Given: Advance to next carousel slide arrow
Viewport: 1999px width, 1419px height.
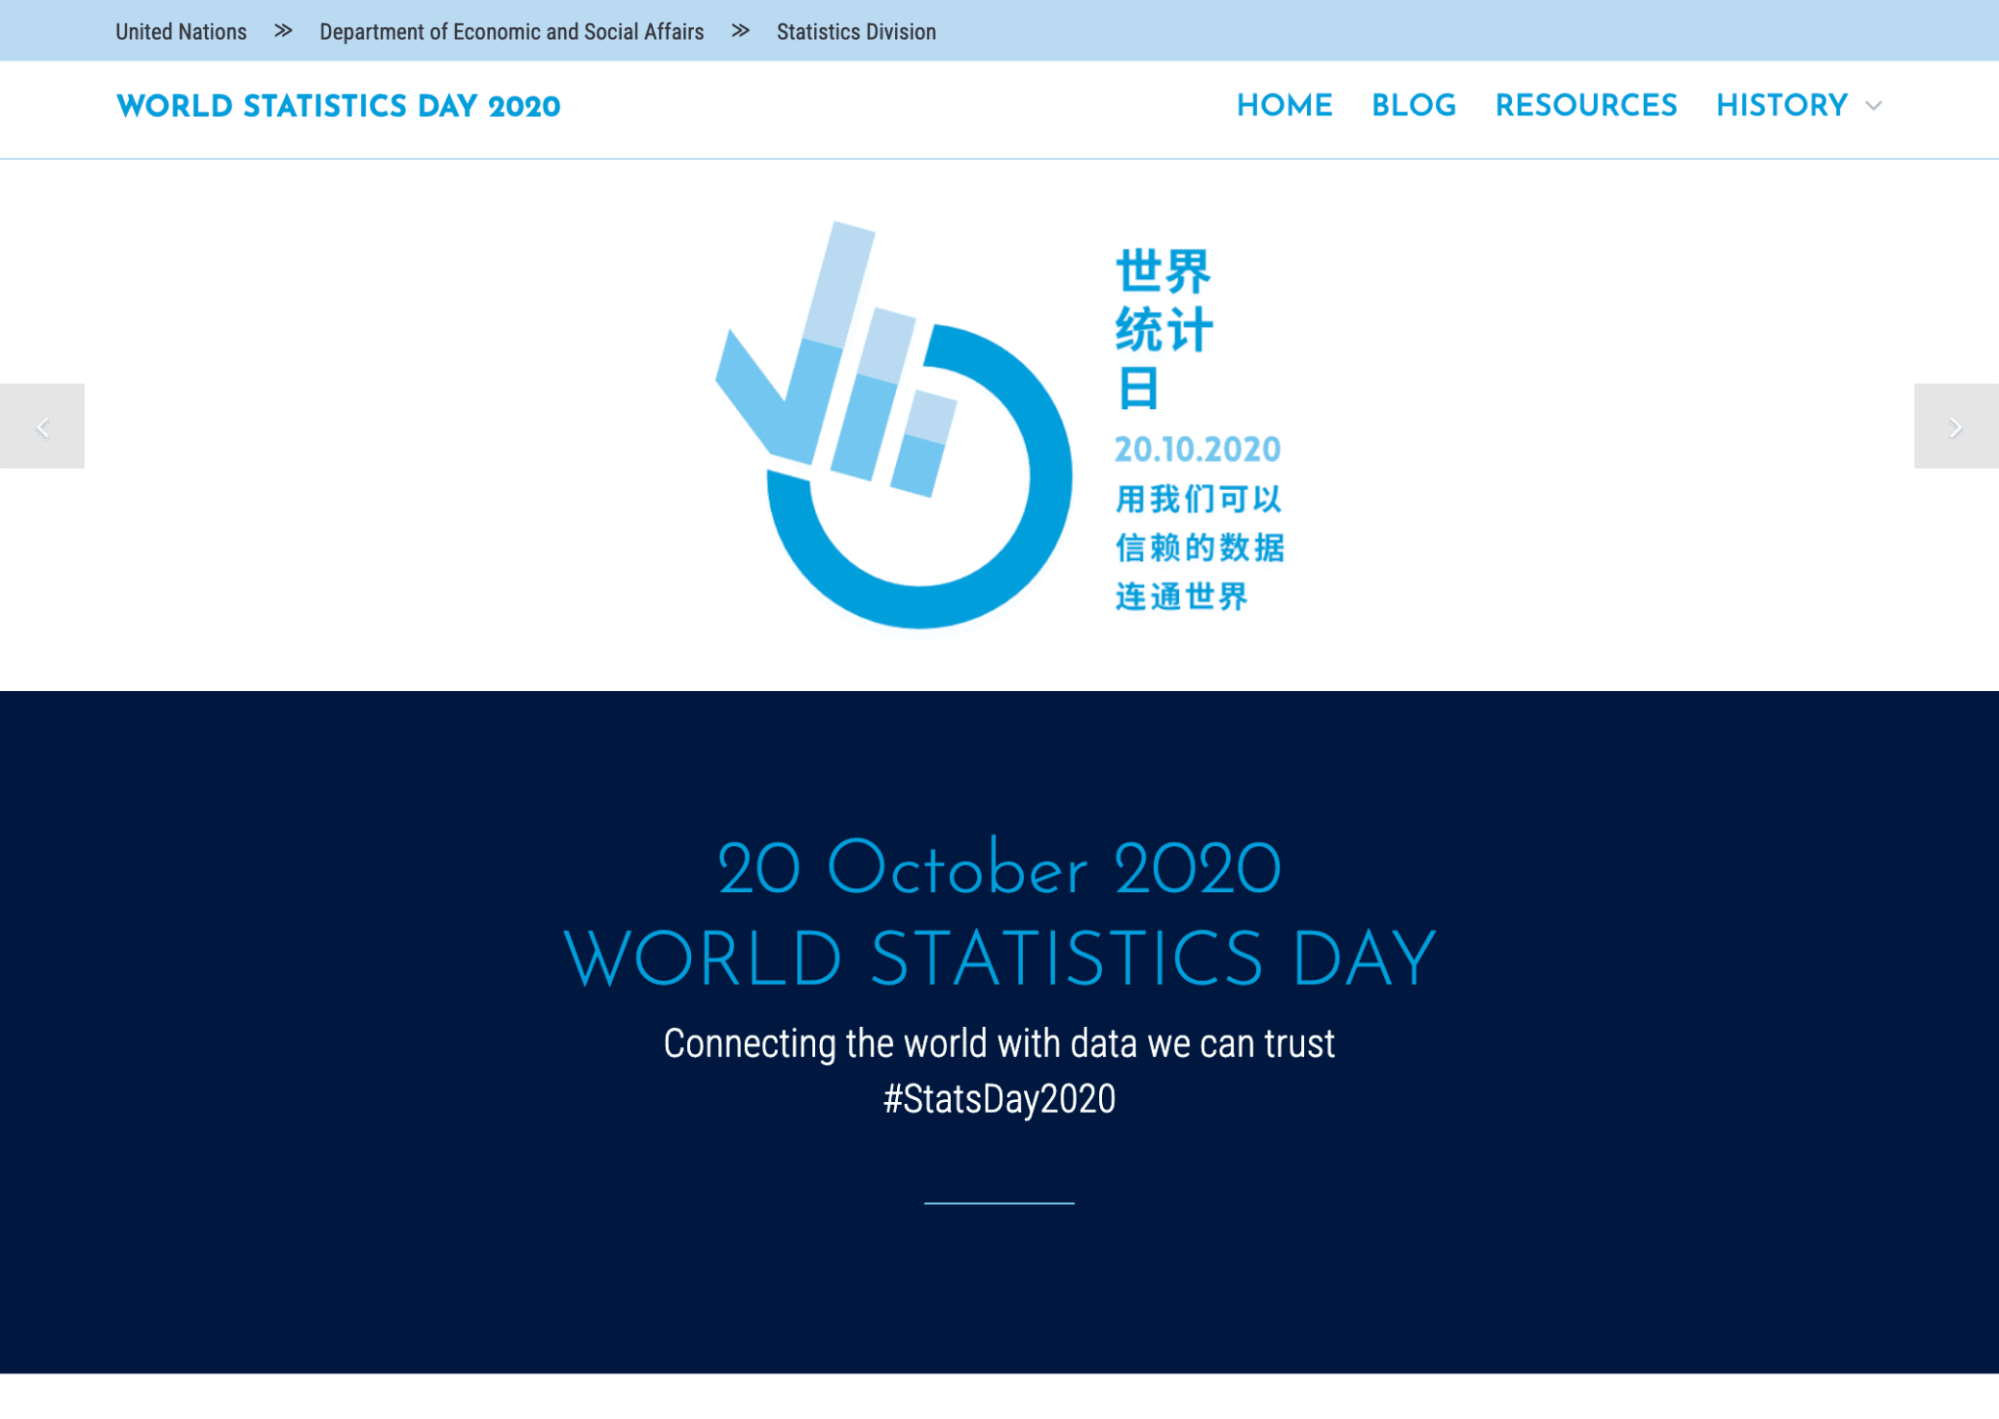Looking at the screenshot, I should (1956, 426).
